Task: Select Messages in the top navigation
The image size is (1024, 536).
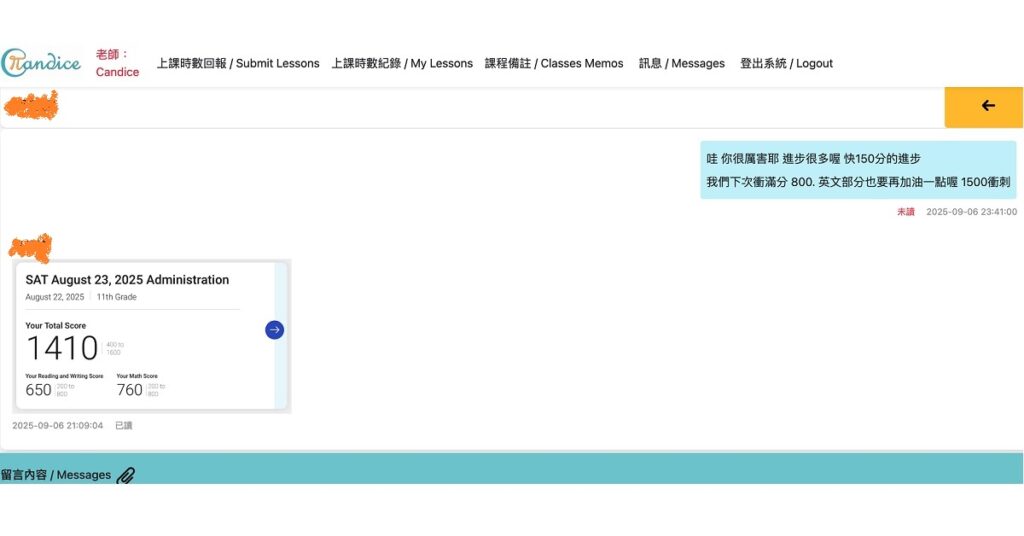Action: click(x=682, y=63)
